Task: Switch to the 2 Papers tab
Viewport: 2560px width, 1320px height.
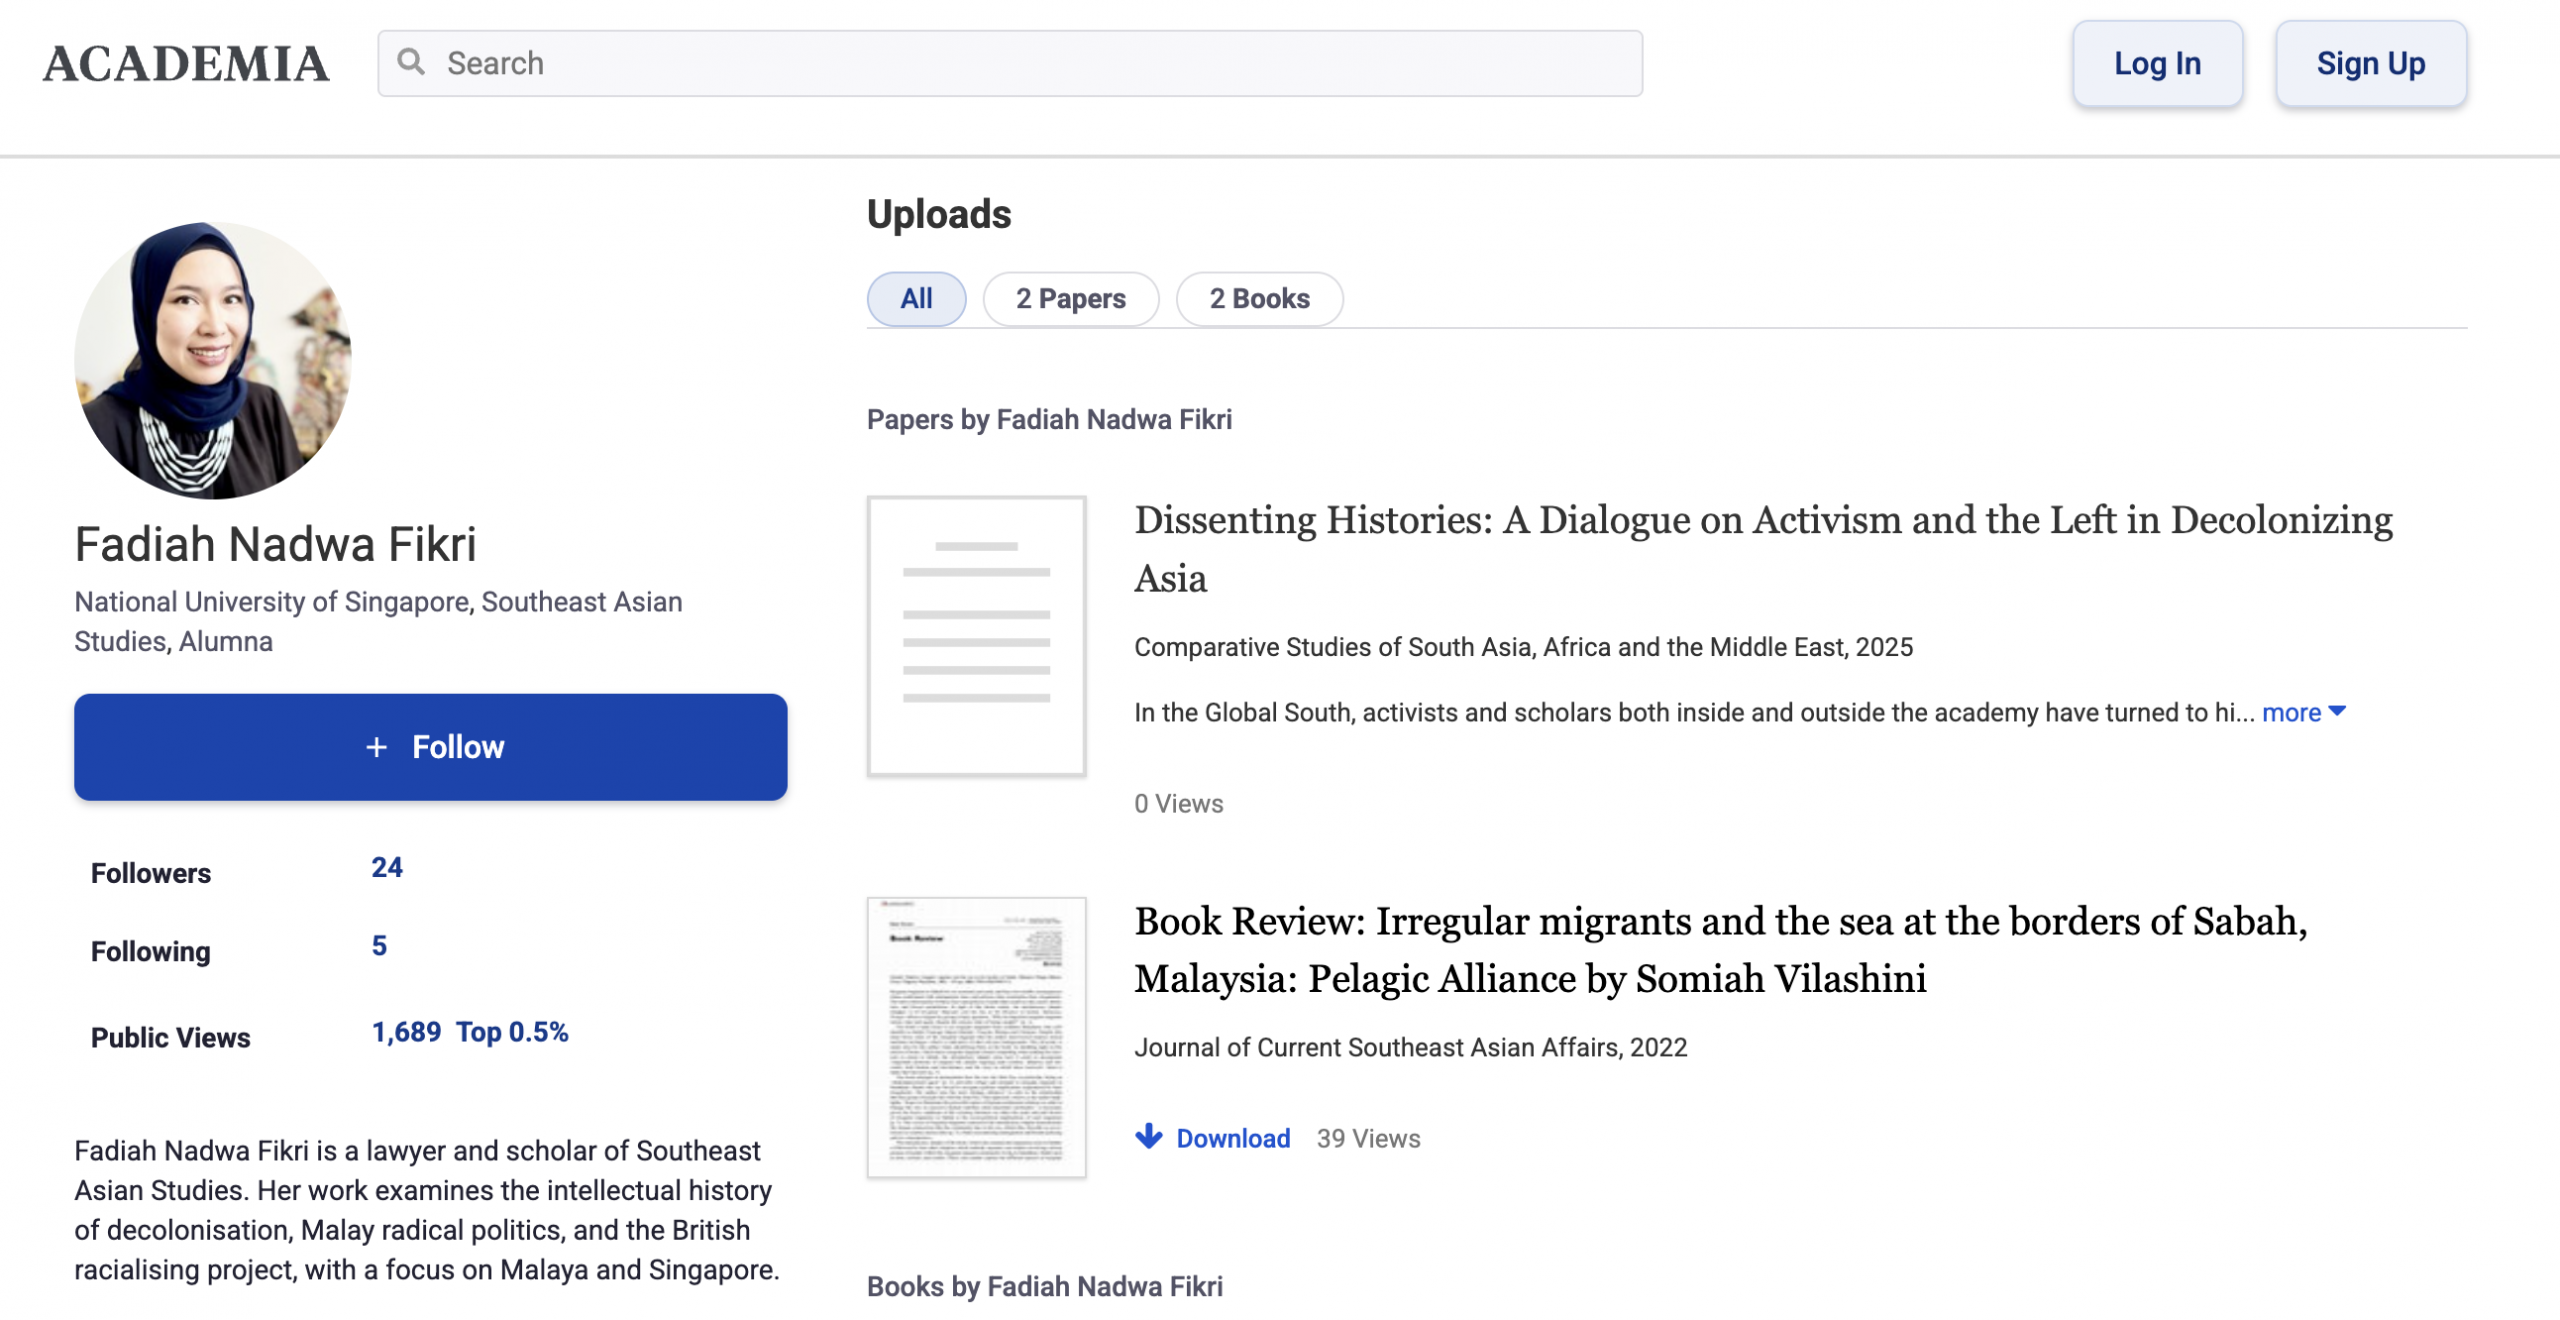Action: point(1070,298)
